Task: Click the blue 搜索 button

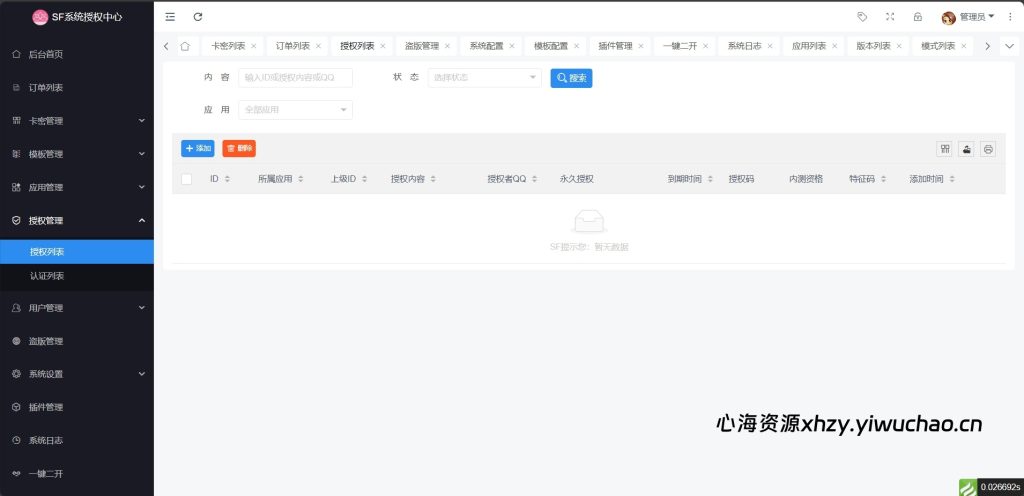Action: (571, 78)
